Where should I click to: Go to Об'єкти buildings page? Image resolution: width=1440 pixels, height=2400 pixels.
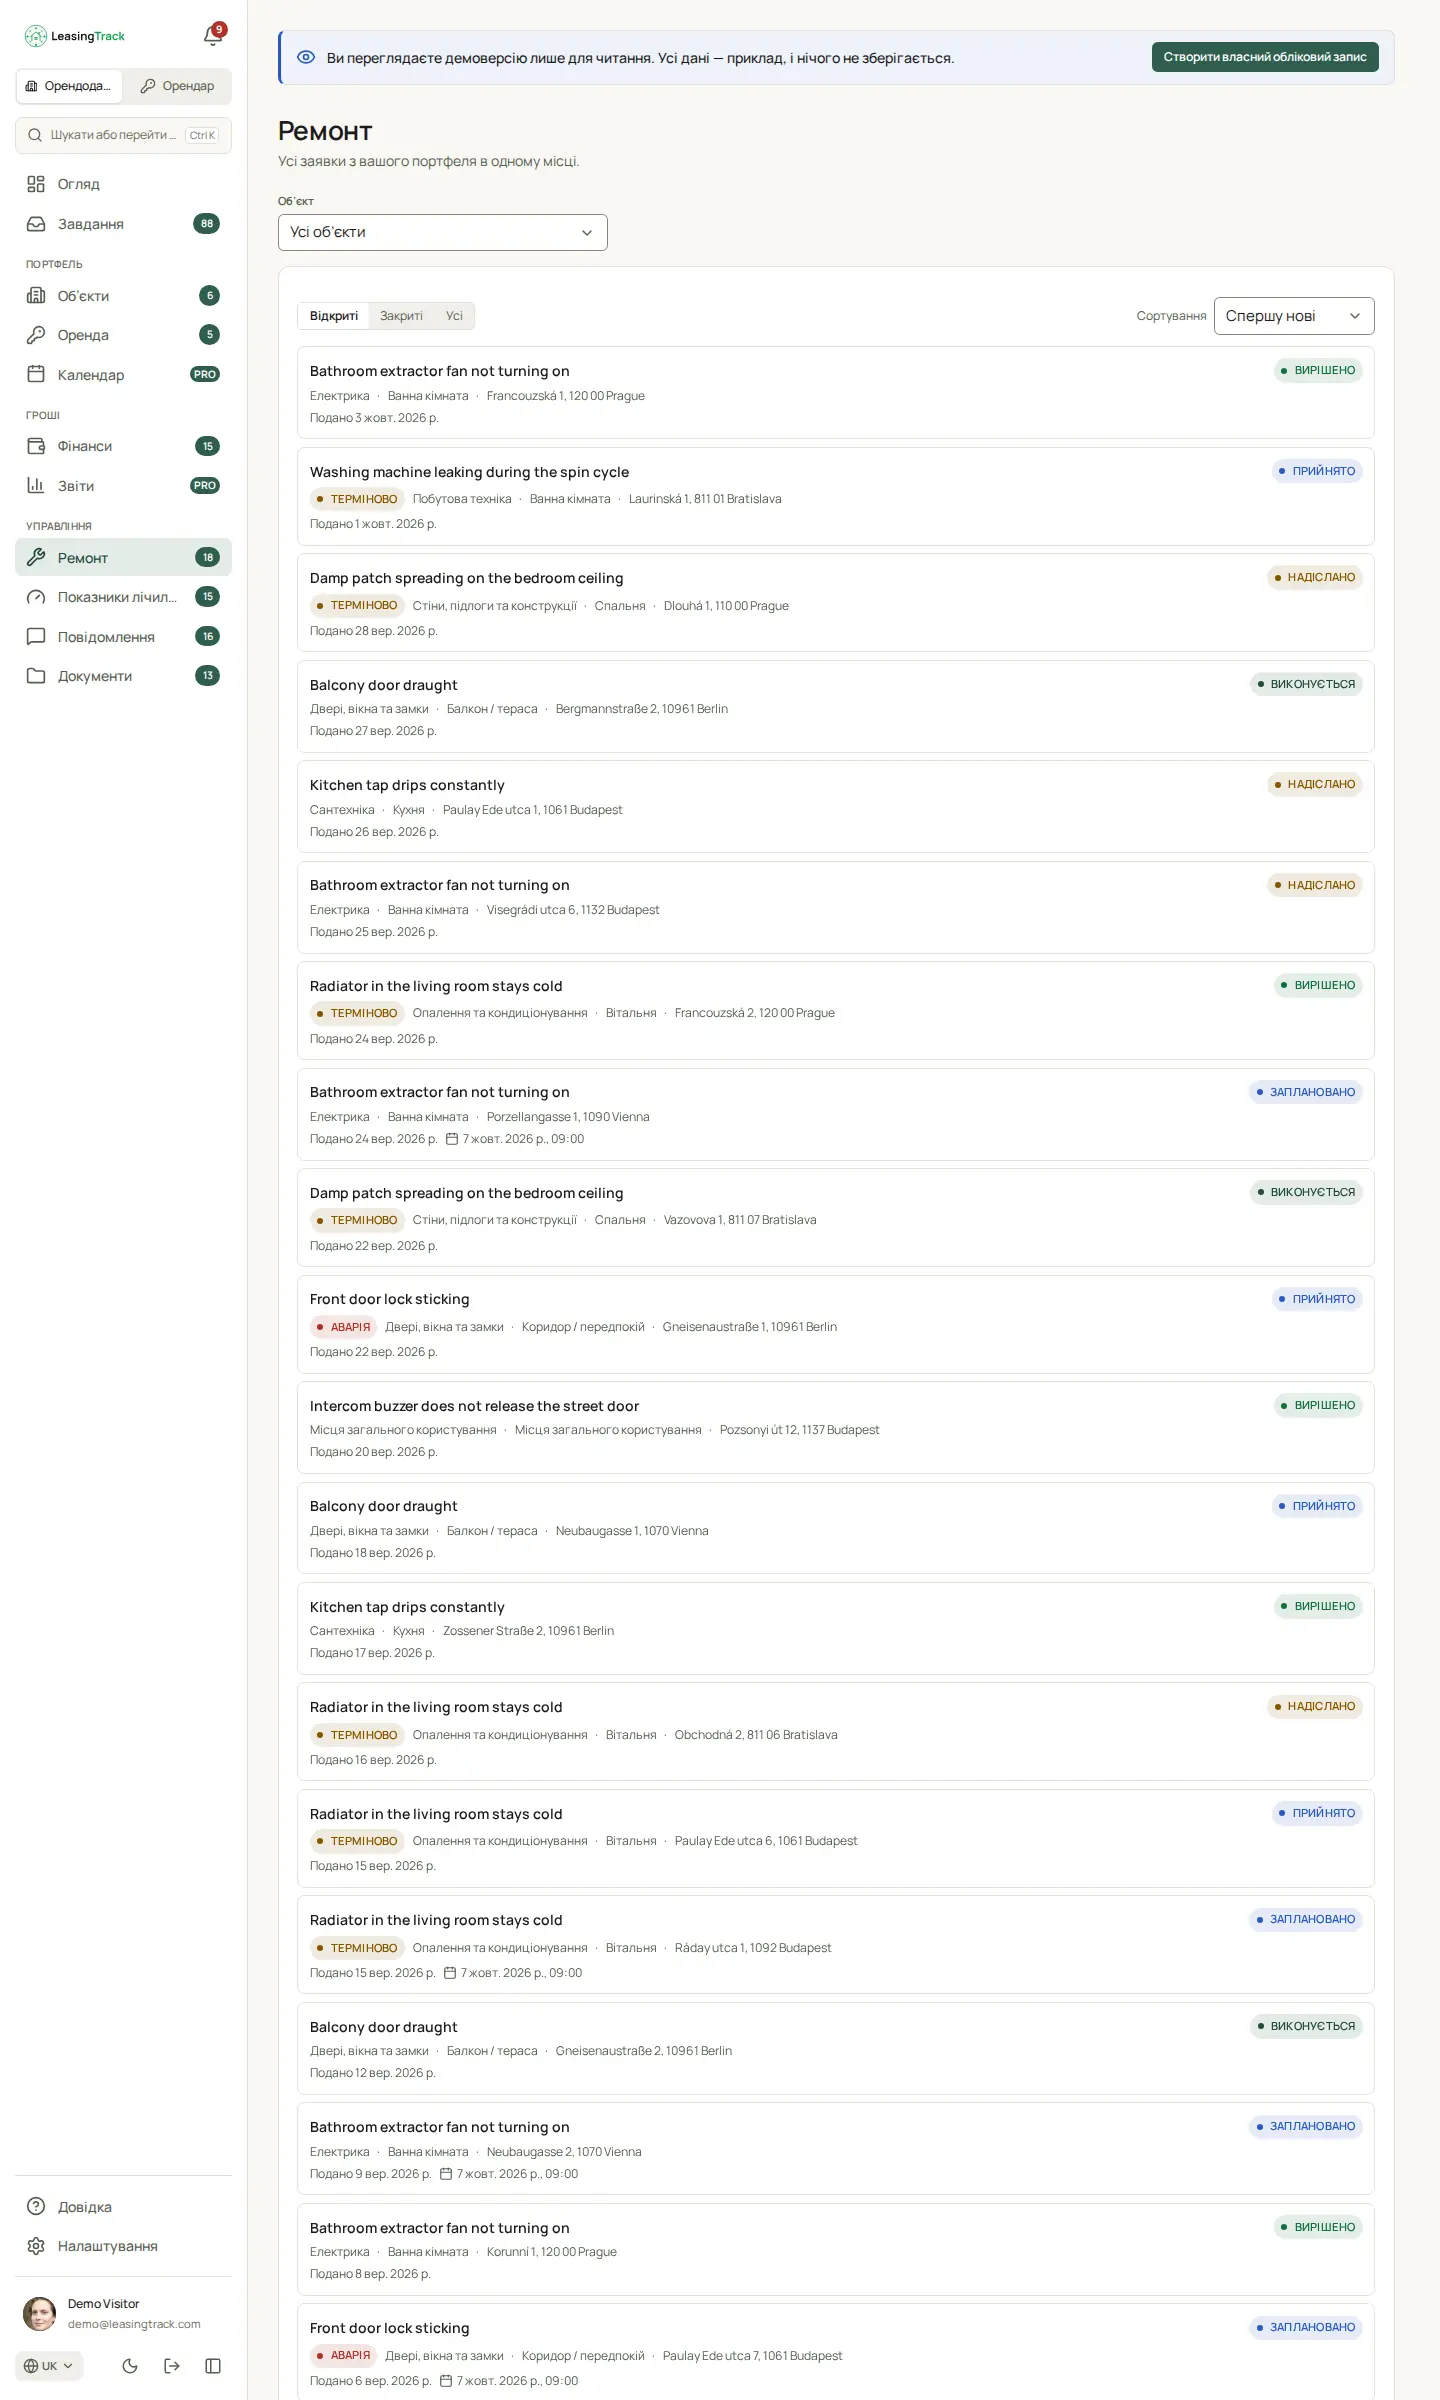pos(123,296)
